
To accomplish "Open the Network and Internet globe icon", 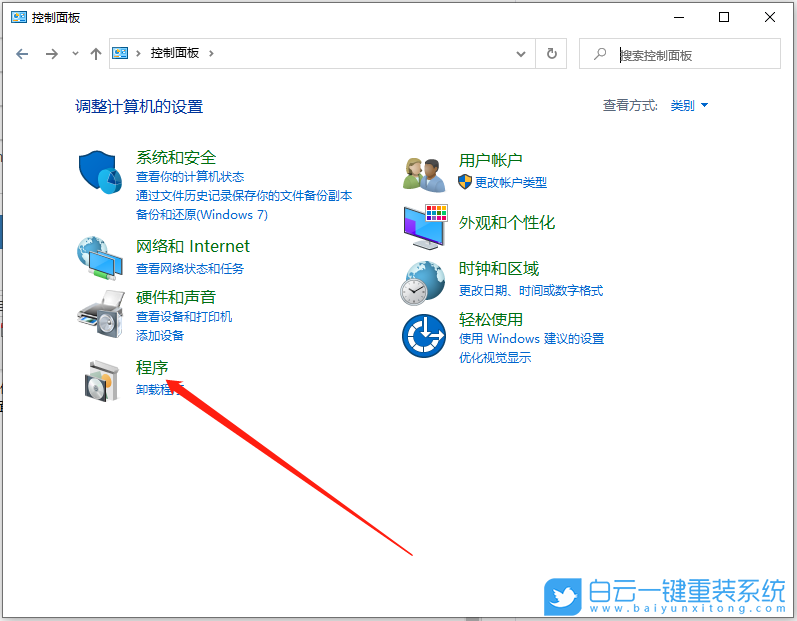I will (x=100, y=258).
